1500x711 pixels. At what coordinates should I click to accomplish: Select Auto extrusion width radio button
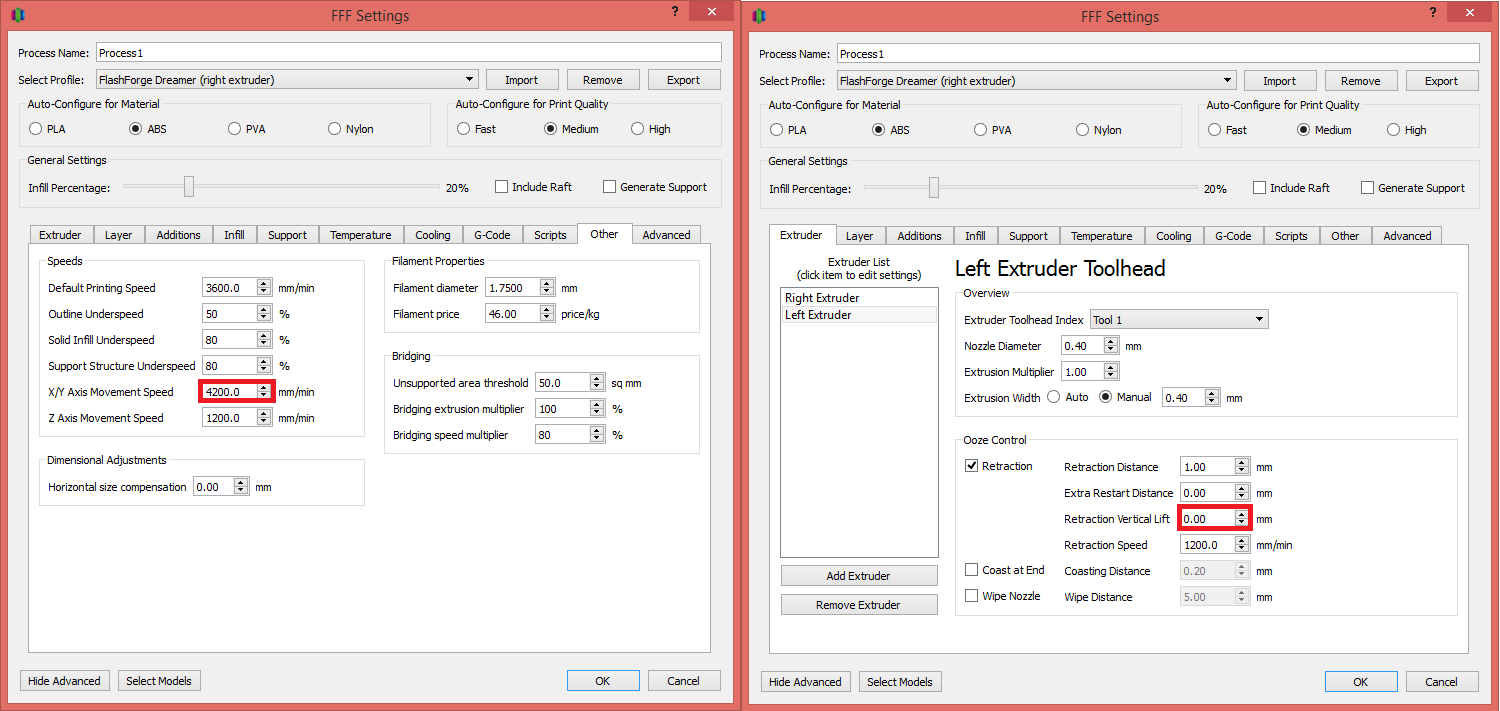tap(1053, 397)
